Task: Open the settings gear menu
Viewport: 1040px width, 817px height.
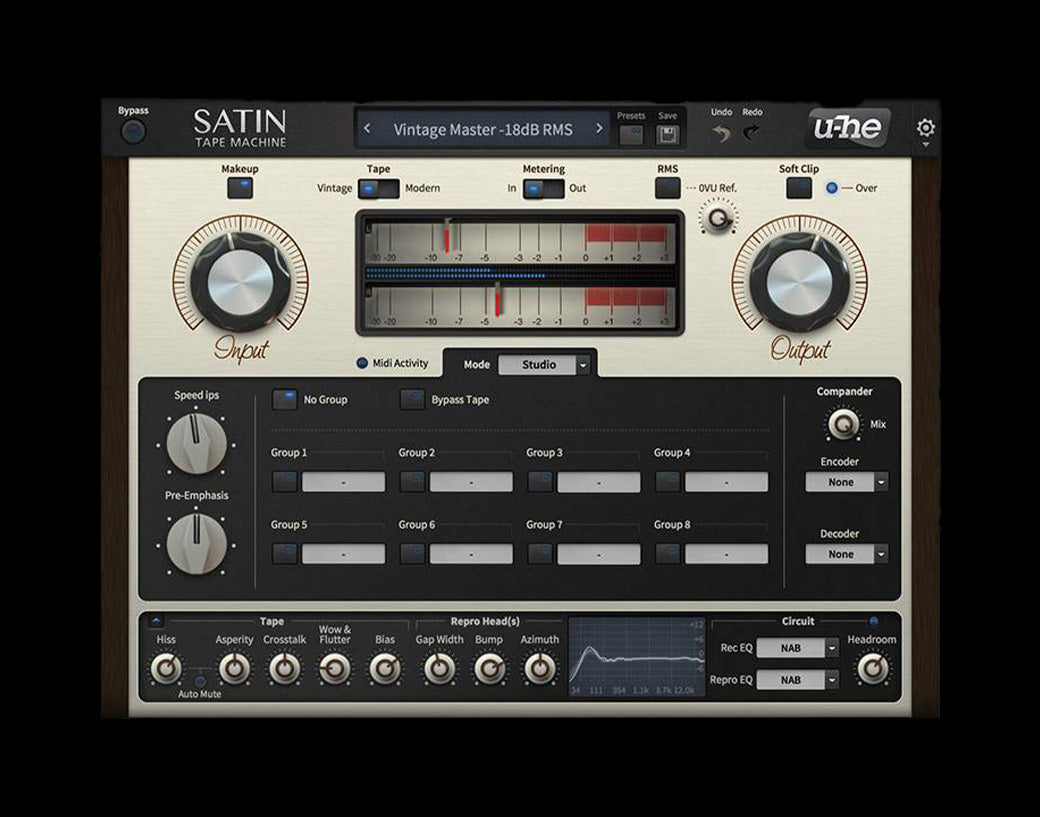Action: click(x=925, y=127)
